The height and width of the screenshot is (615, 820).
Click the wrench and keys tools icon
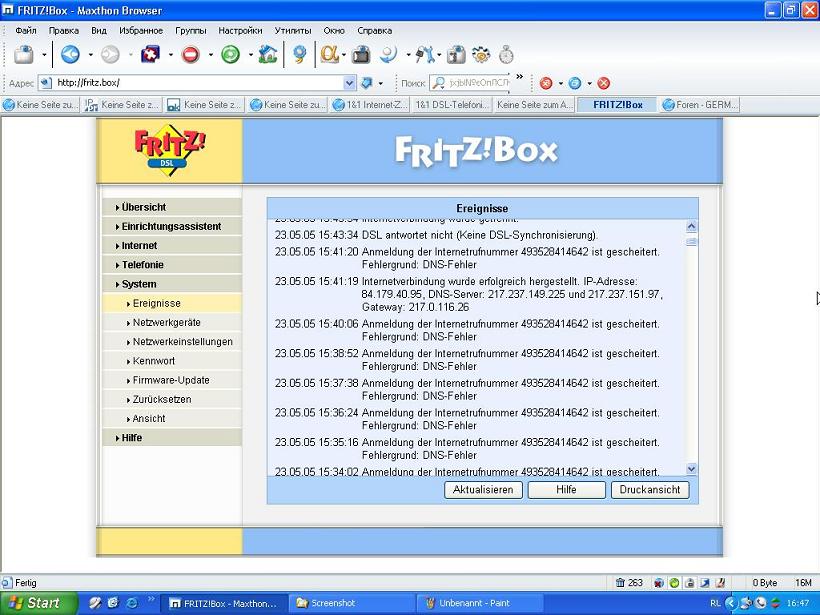(x=425, y=54)
